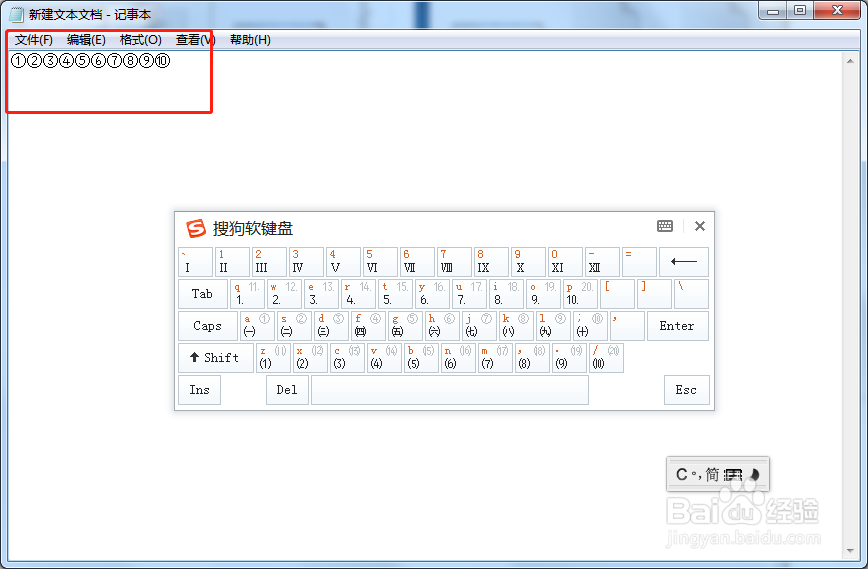Screen dimensions: 868x569
Task: Tap the 6 key showing Ⅶ
Action: click(417, 262)
